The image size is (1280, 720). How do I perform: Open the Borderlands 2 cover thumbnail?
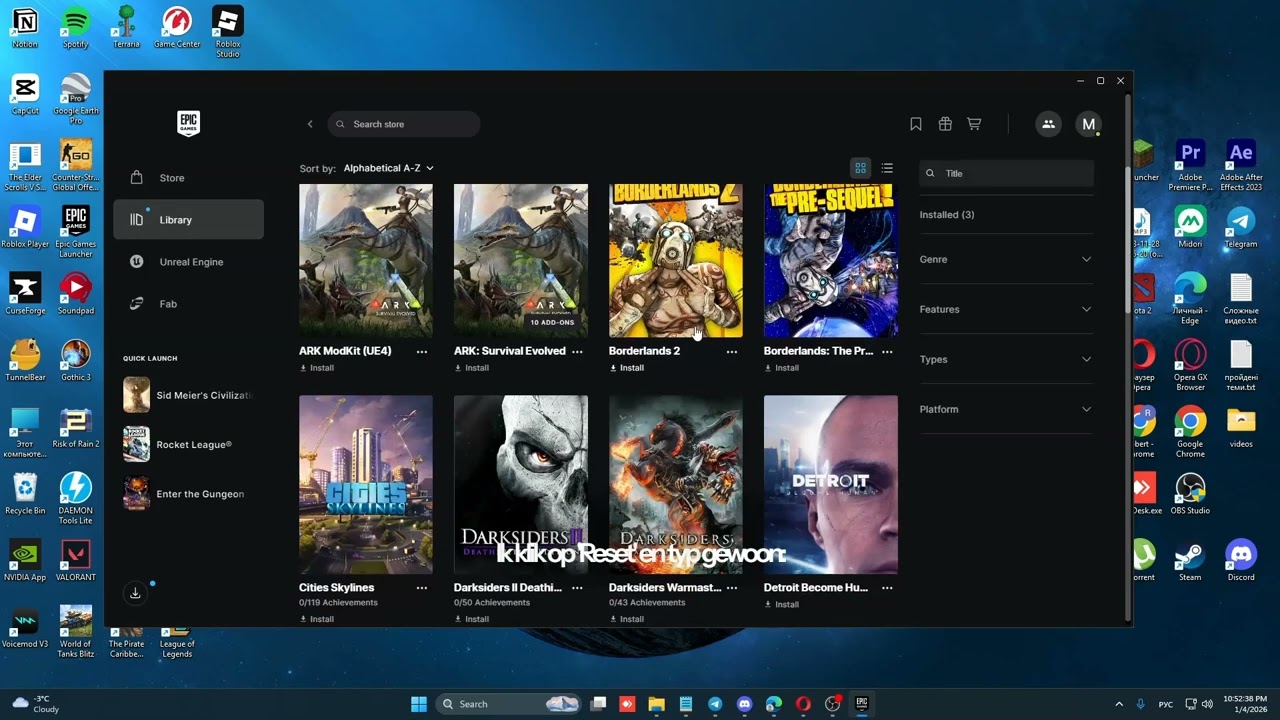tap(676, 260)
